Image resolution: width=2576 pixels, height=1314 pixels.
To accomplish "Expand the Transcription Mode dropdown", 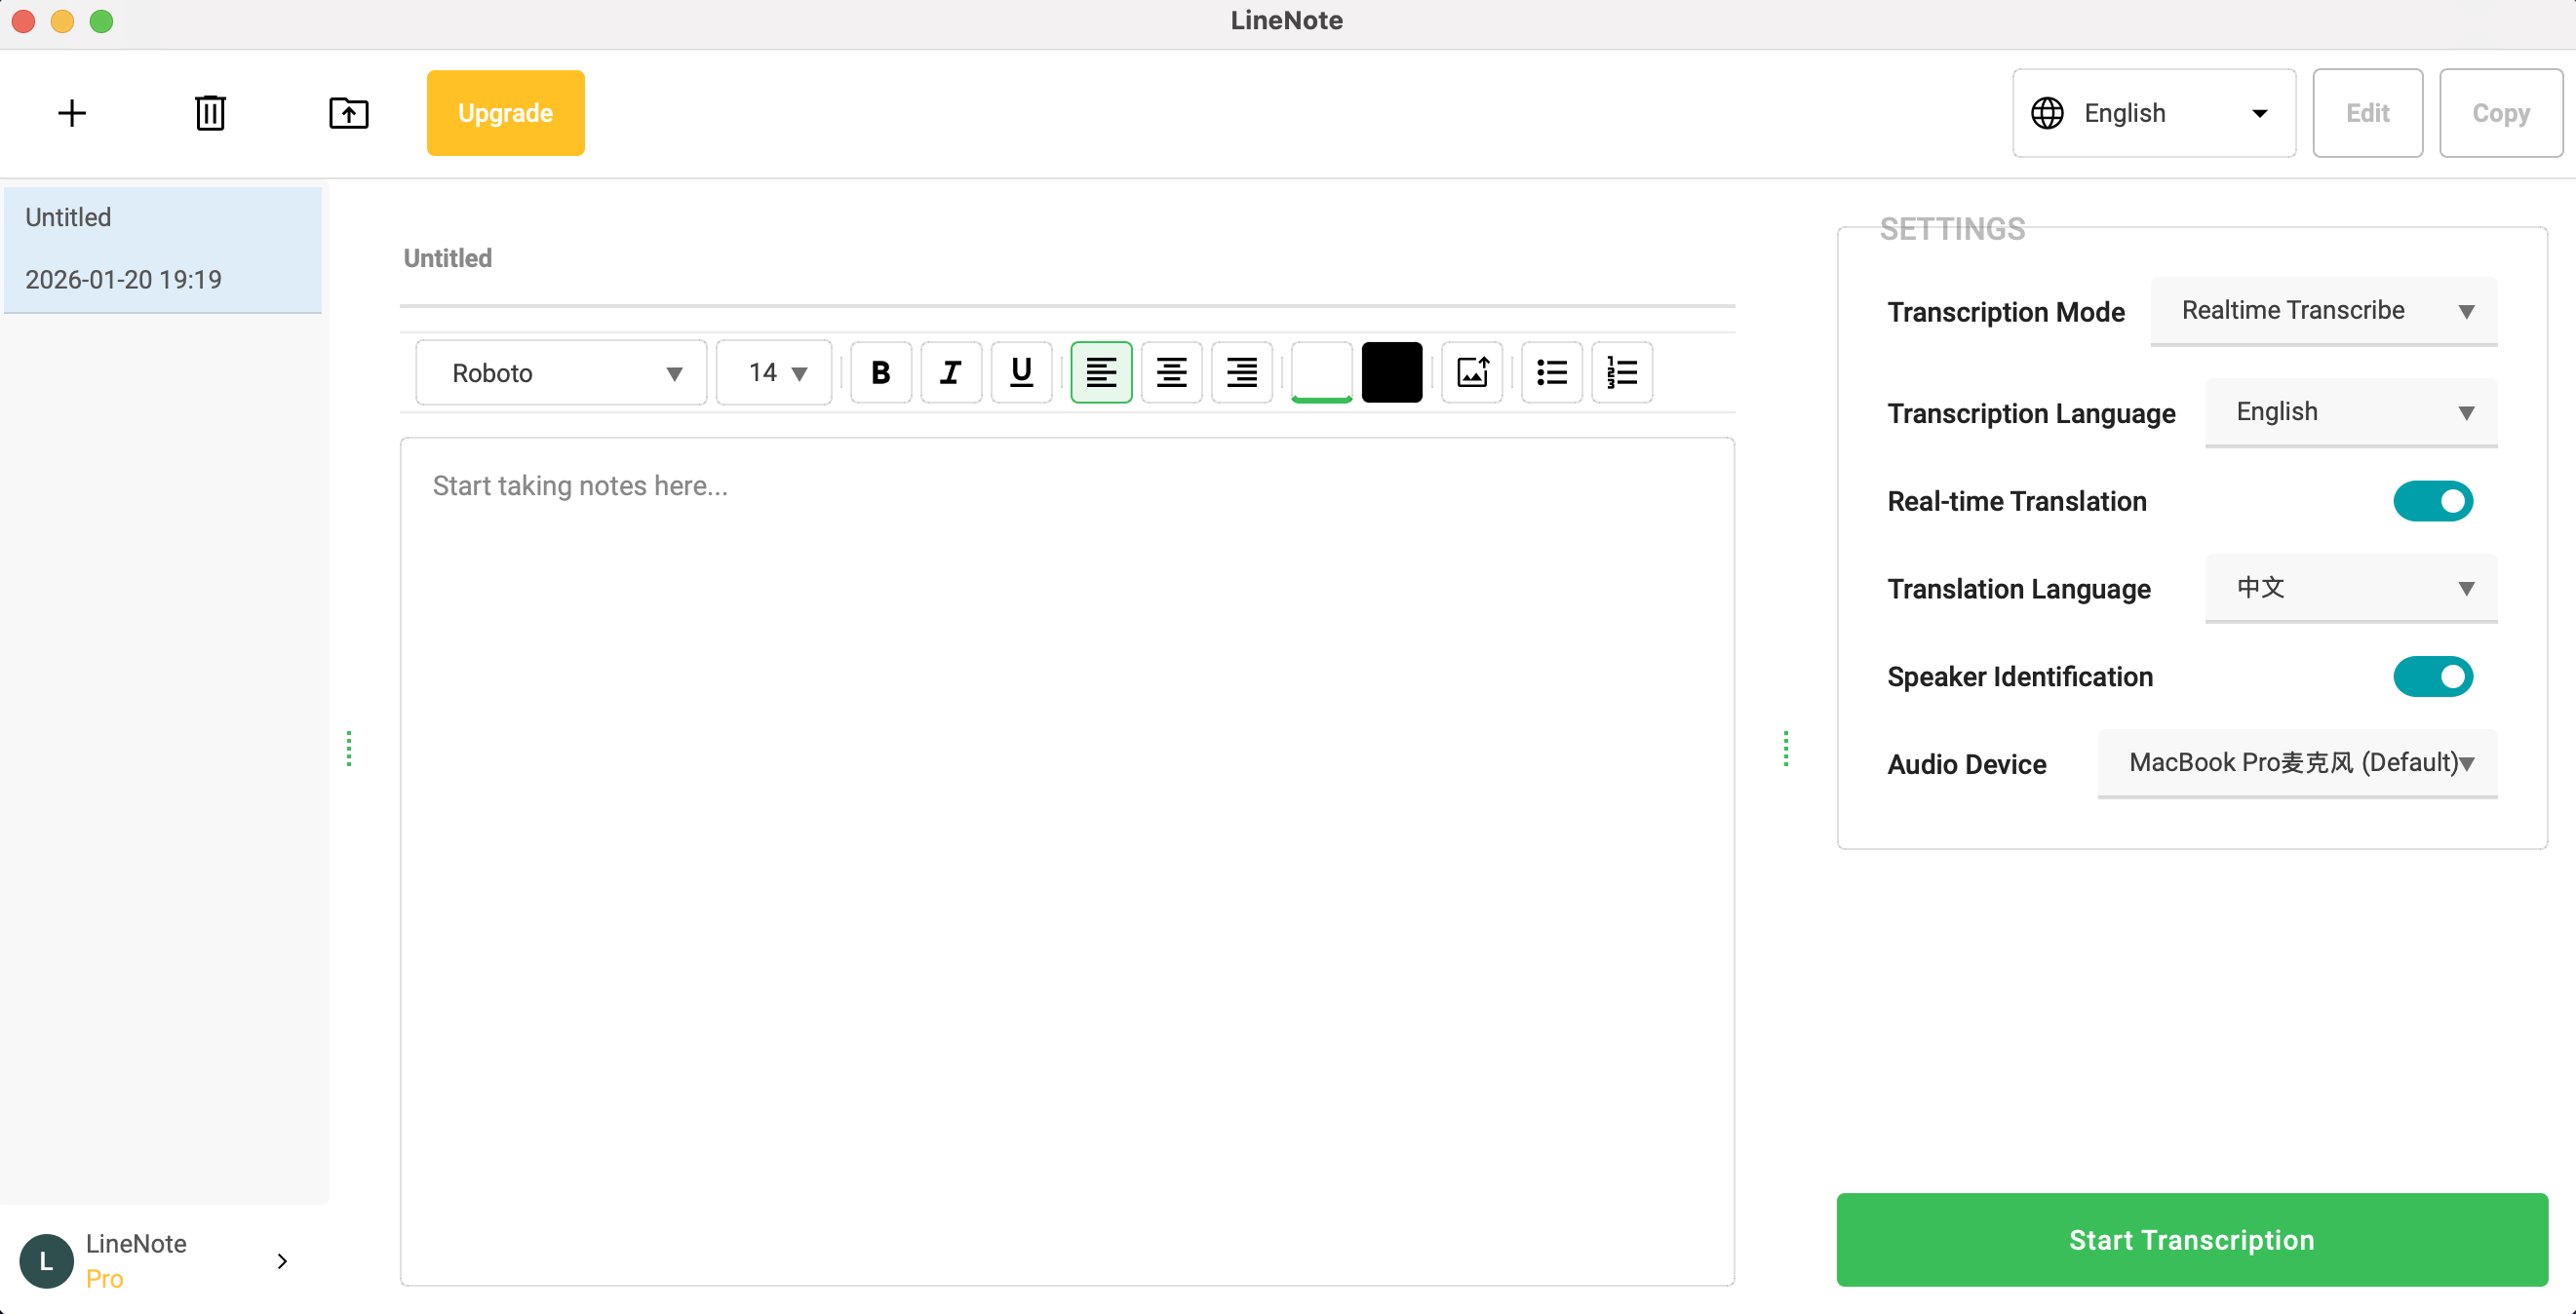I will (2323, 311).
